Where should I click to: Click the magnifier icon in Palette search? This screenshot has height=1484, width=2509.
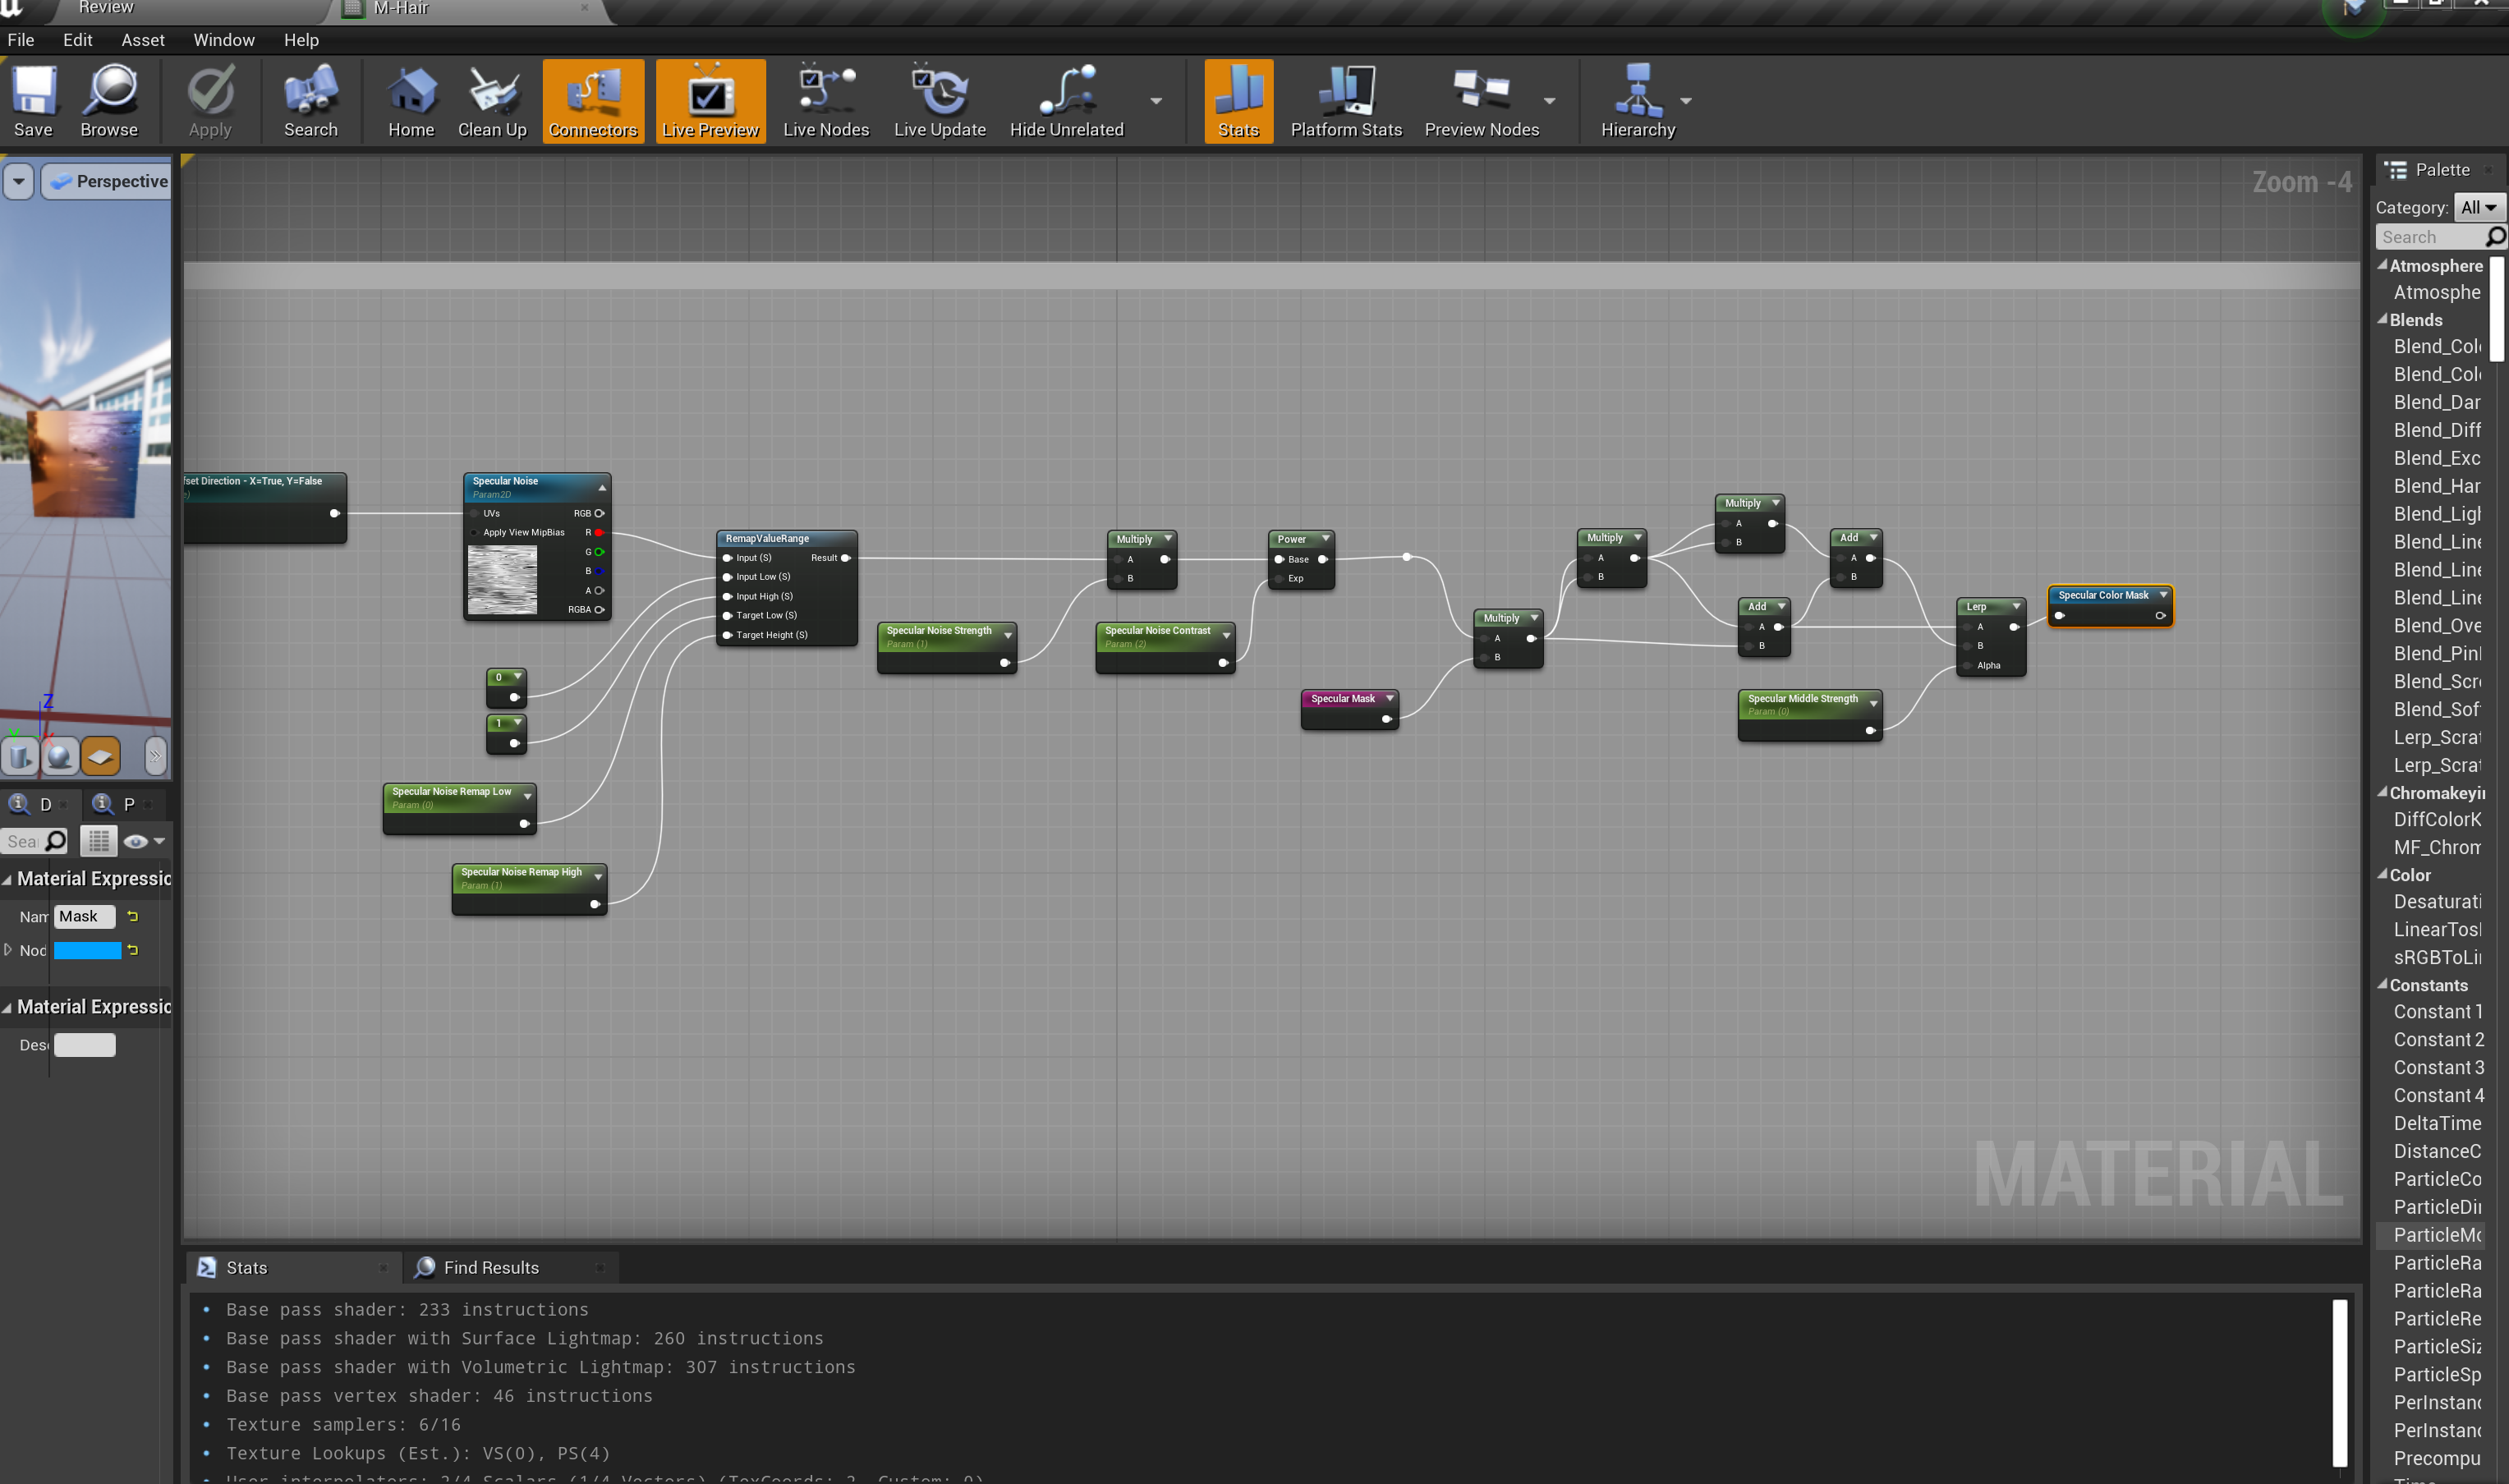coord(2494,237)
